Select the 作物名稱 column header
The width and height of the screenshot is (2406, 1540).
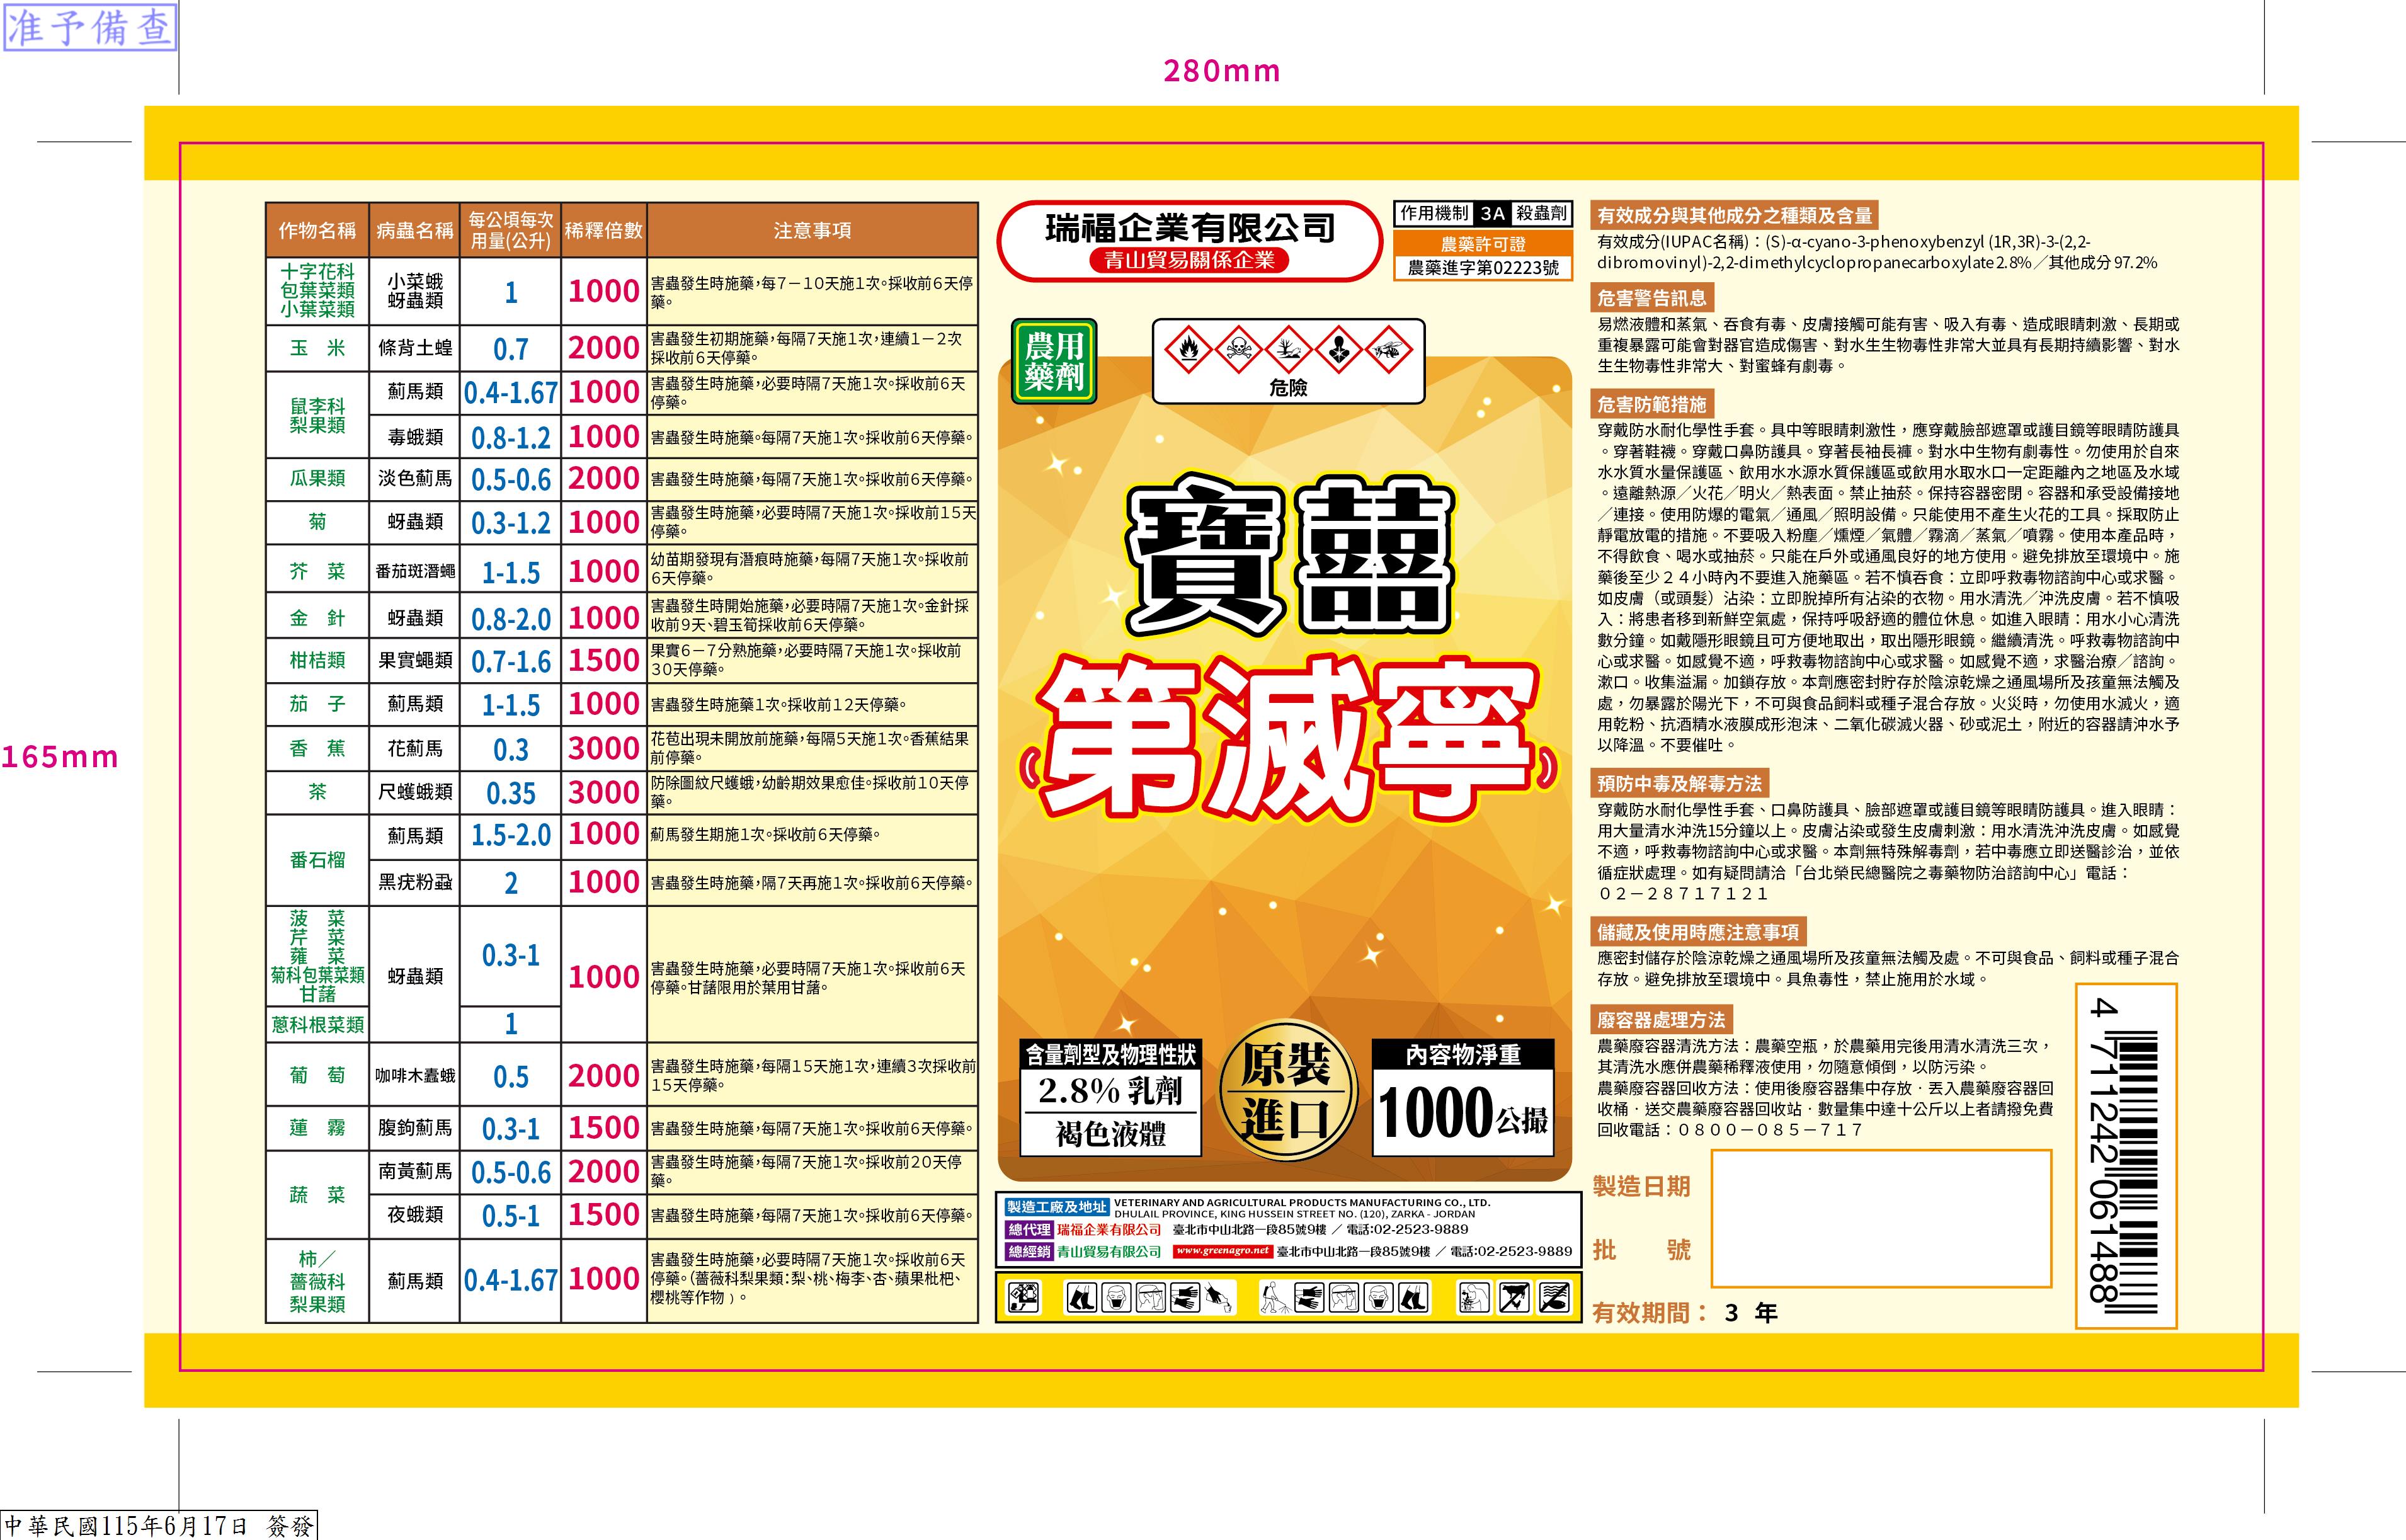click(317, 231)
